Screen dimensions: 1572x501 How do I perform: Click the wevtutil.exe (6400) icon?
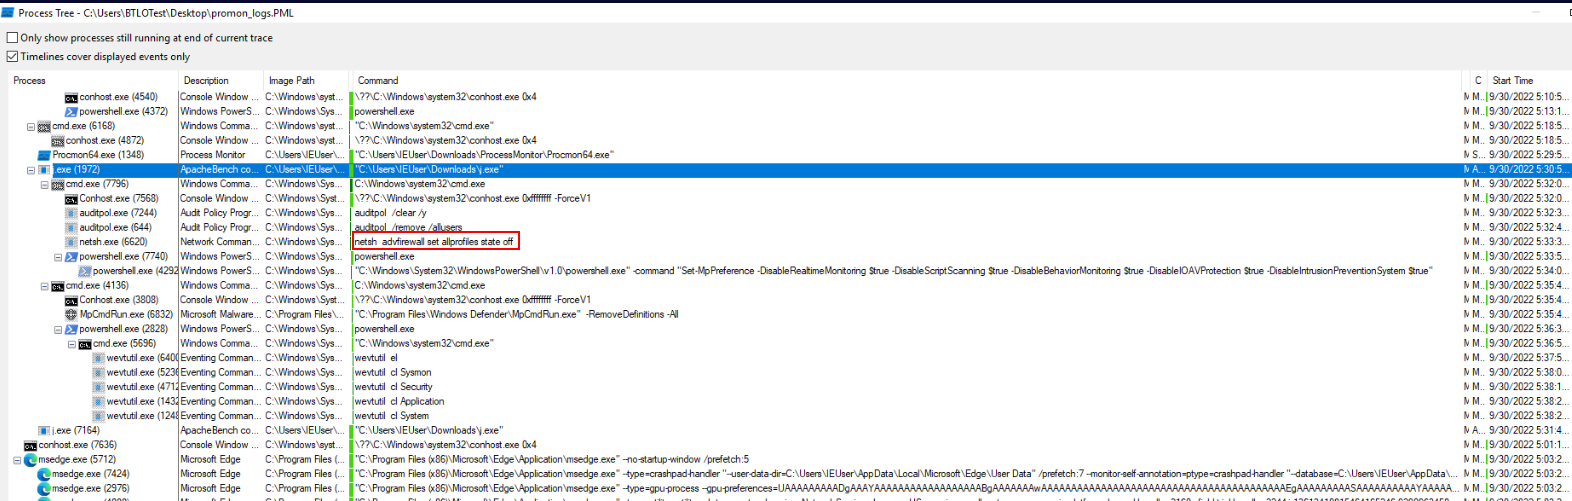click(98, 358)
